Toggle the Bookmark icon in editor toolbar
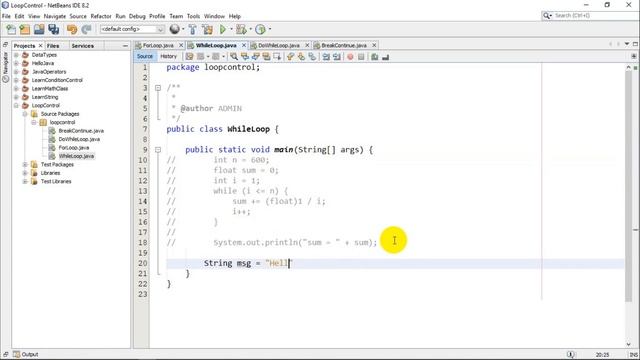 [312, 57]
